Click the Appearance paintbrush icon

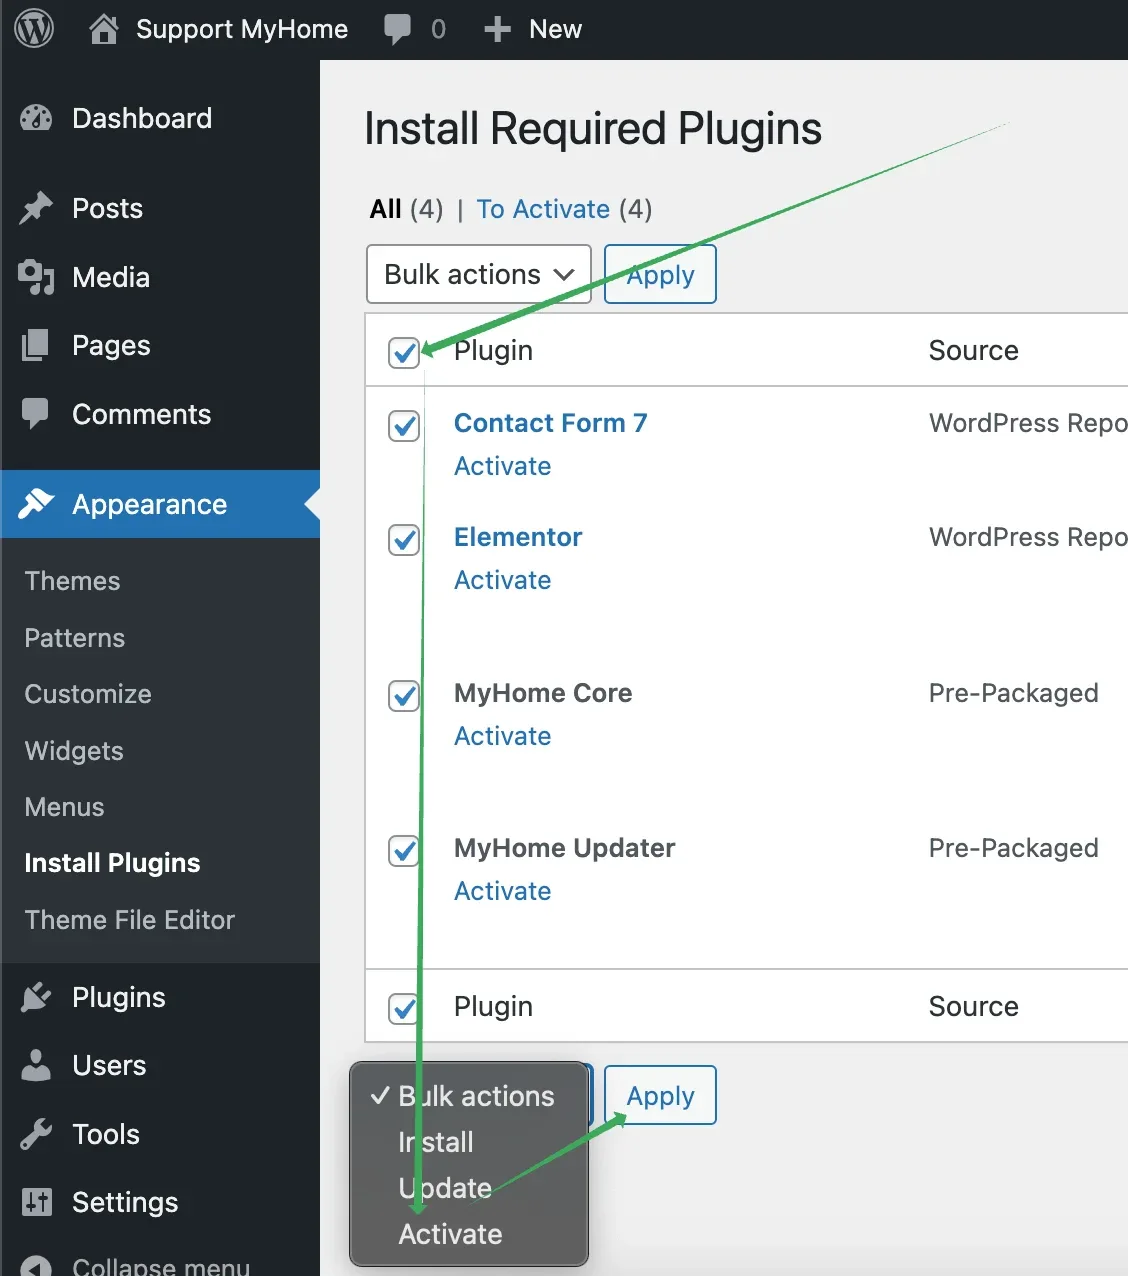(x=36, y=504)
